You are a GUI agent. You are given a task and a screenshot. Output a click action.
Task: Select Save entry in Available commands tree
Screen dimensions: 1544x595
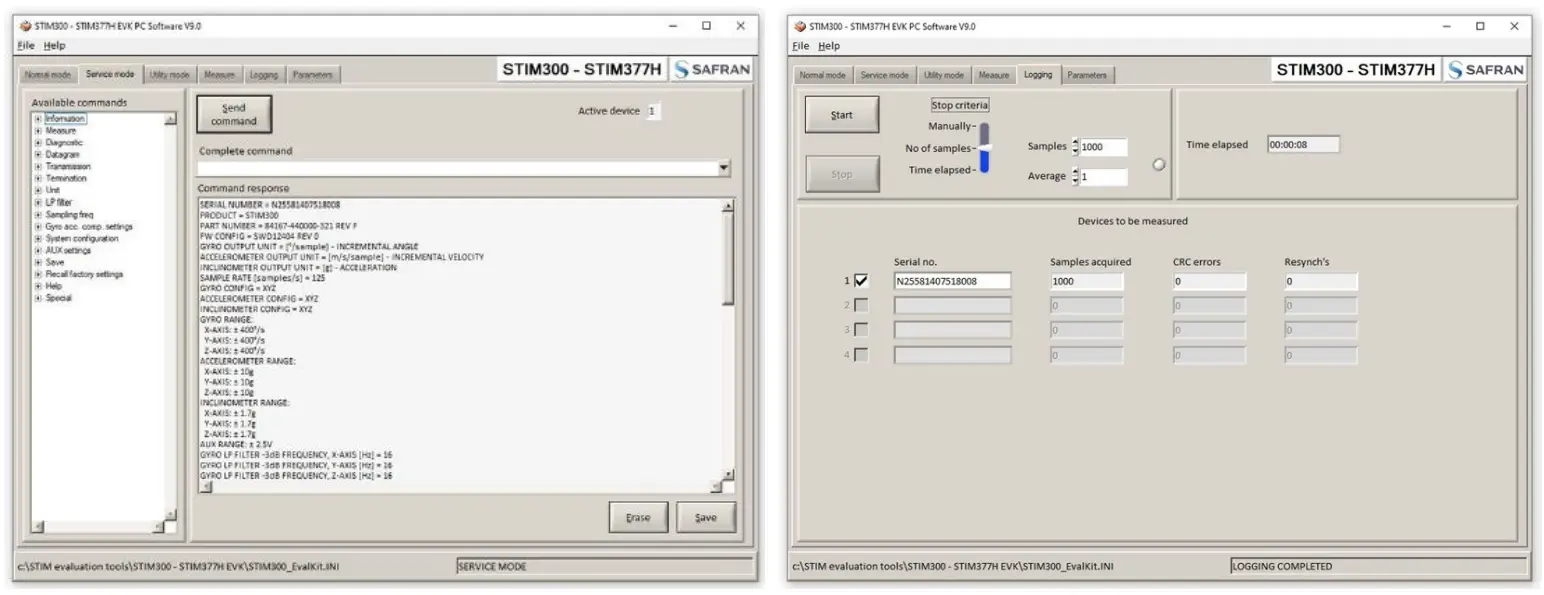coord(55,262)
